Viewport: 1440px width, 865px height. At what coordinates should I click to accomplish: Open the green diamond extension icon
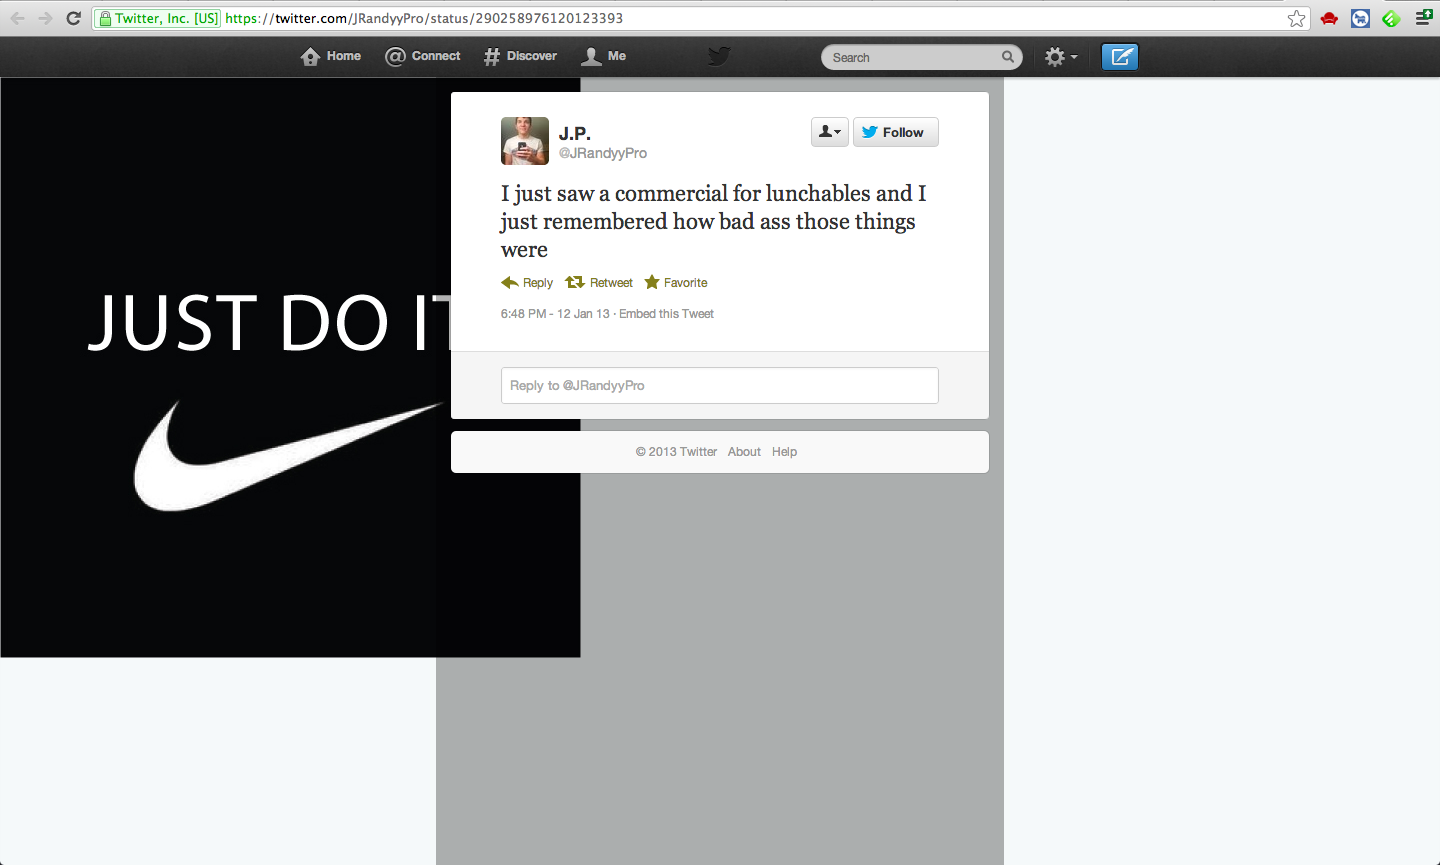click(1391, 18)
